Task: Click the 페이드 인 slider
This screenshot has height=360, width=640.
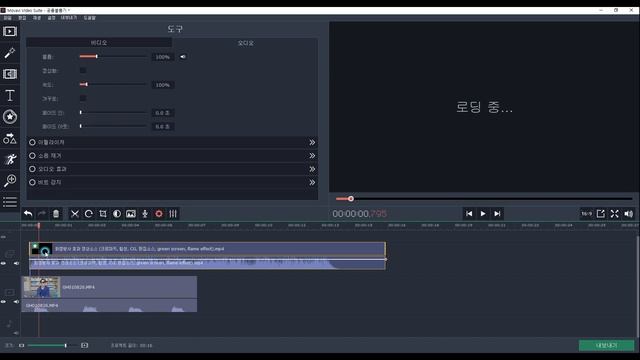Action: 113,112
